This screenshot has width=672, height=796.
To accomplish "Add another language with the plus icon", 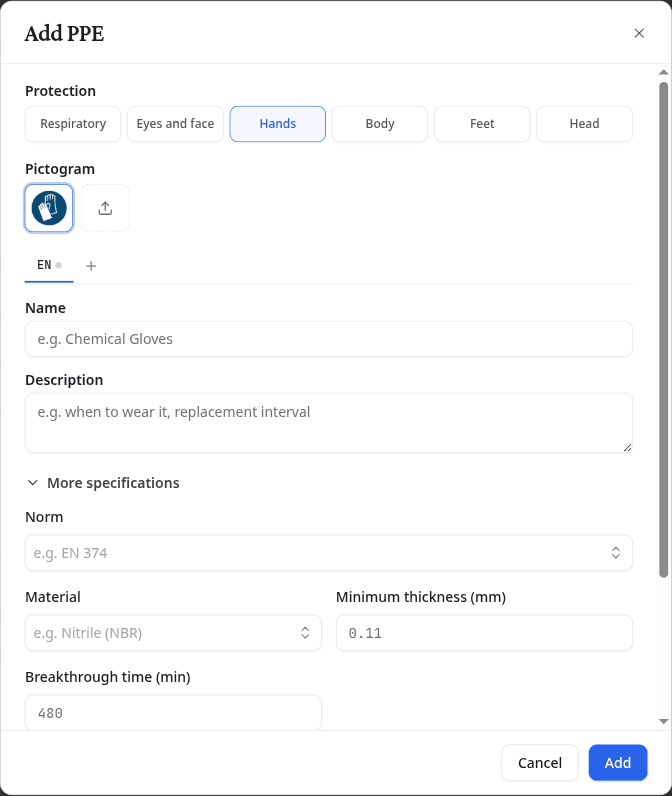I will click(91, 266).
